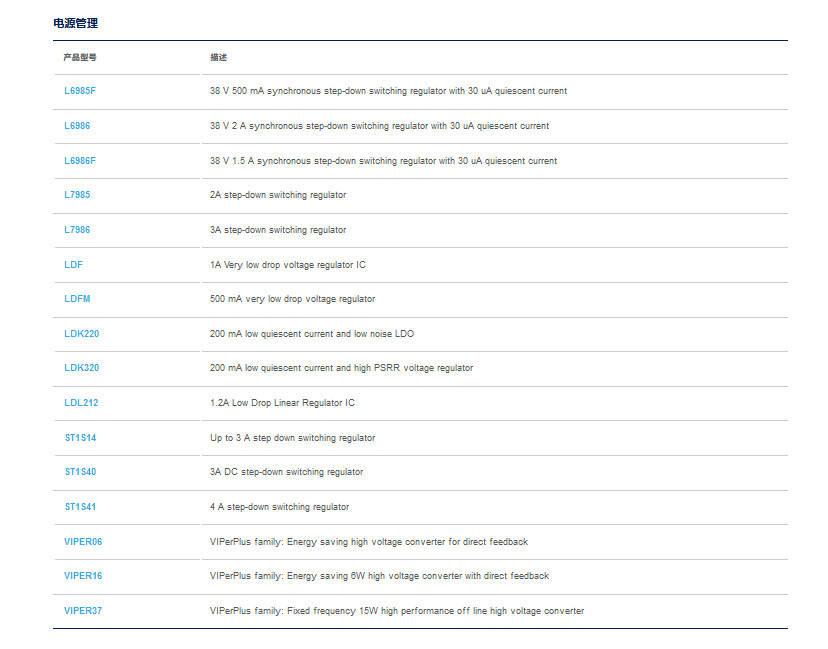This screenshot has height=649, width=828.
Task: Select "4 A step-down switching regulator" text
Action: [x=280, y=507]
